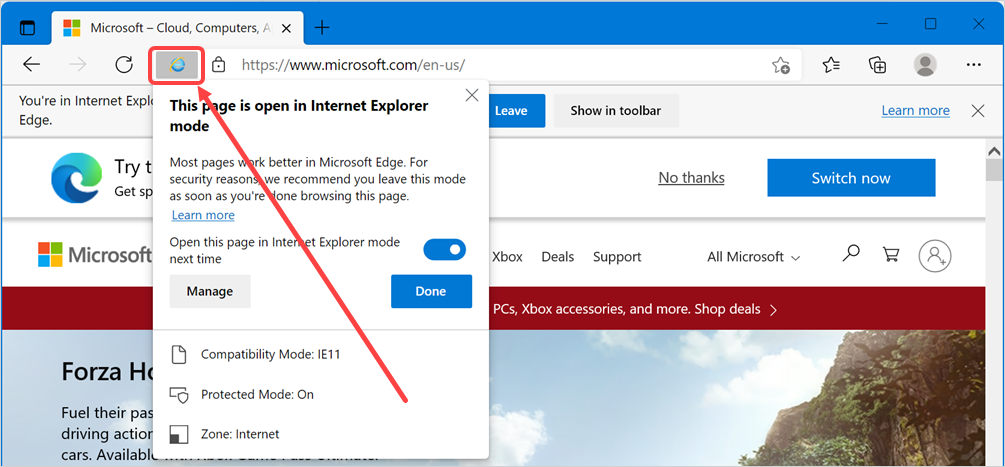Open the Favorites star list icon
Viewport: 1005px width, 467px height.
coord(831,65)
